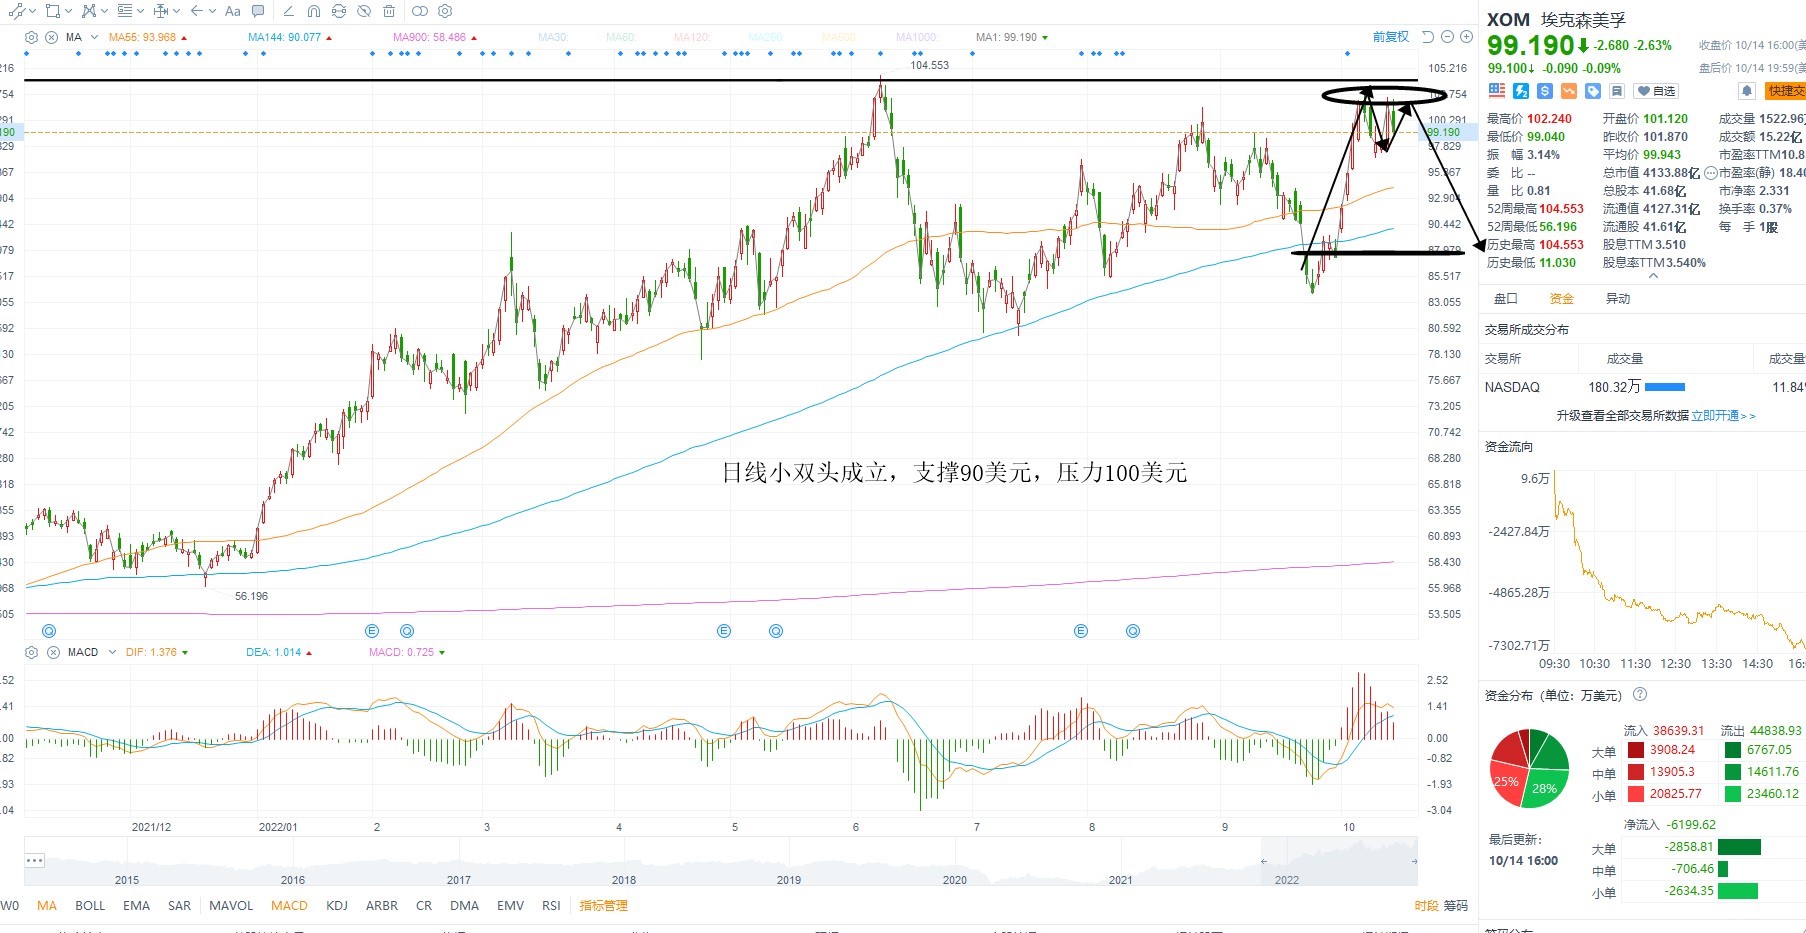
Task: Select the Aa text annotation tool
Action: (x=233, y=11)
